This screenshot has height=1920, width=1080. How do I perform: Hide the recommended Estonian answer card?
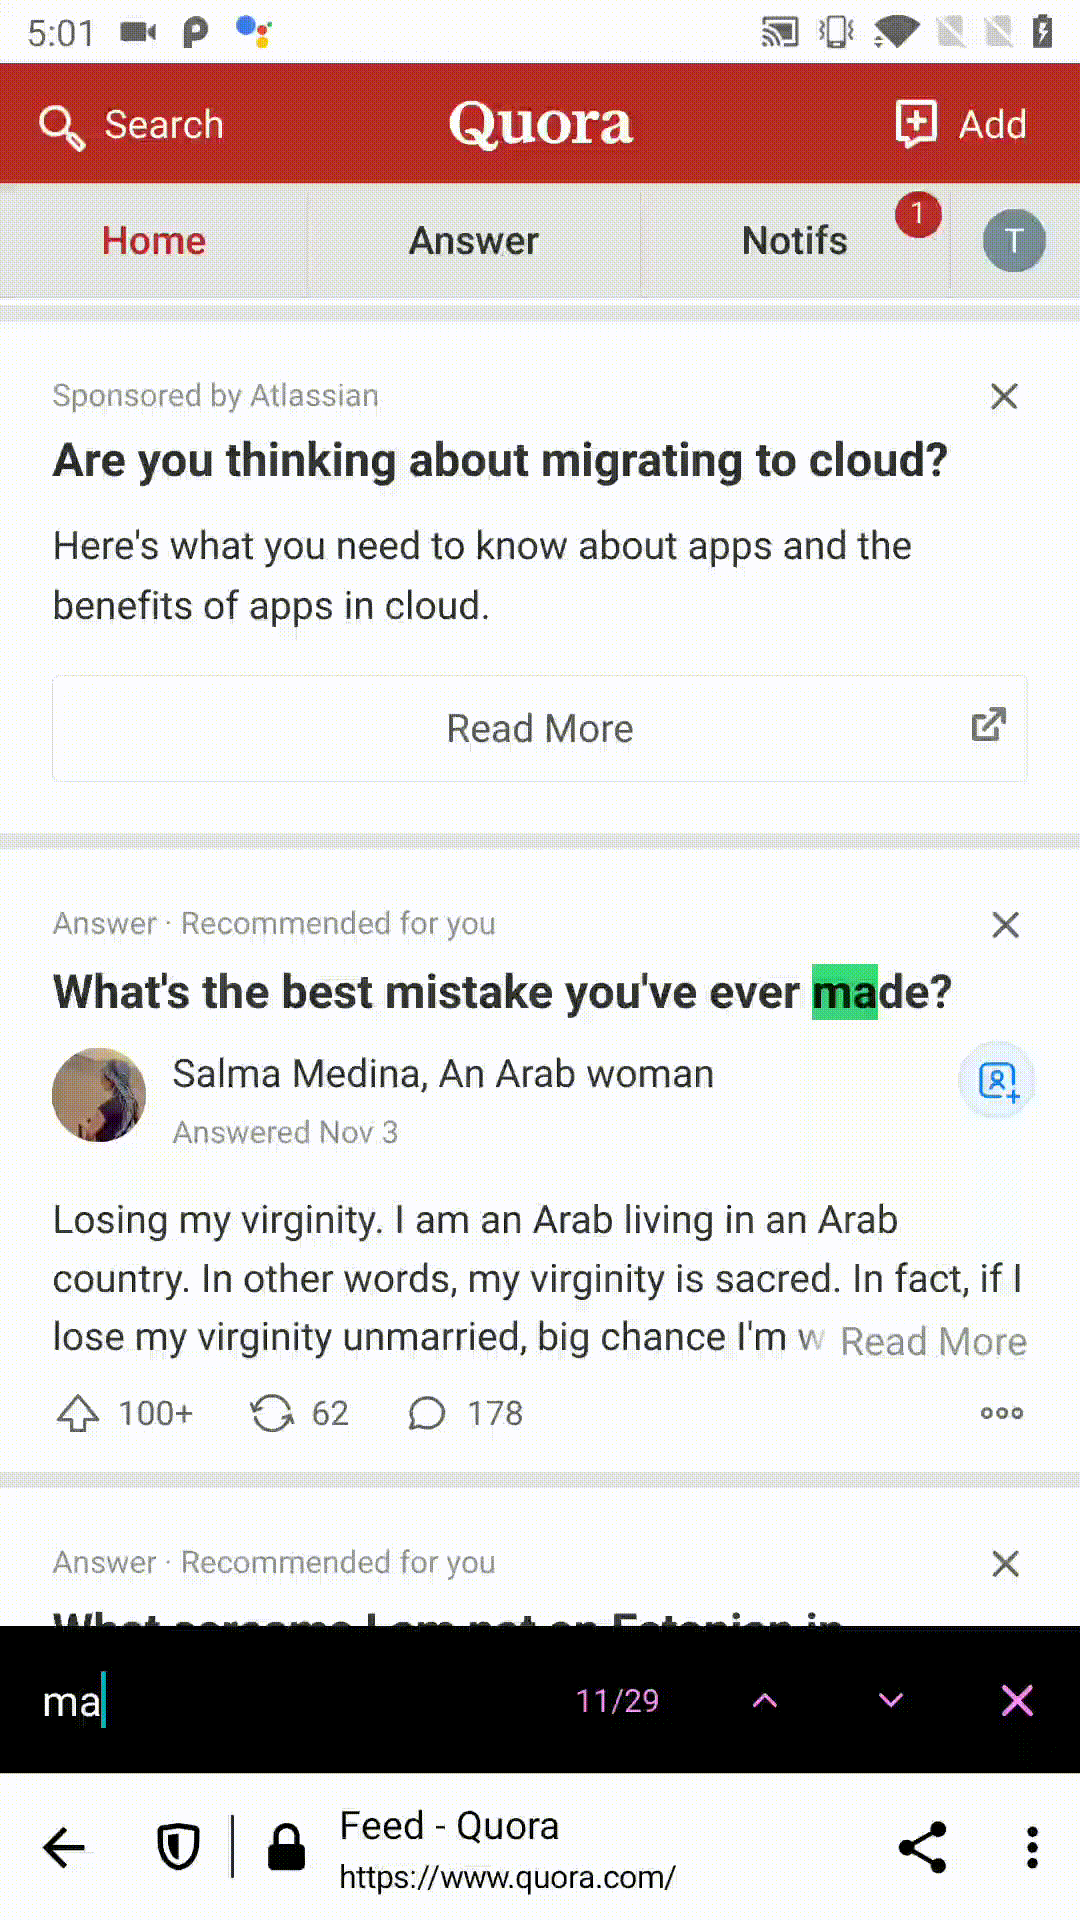coord(1006,1563)
